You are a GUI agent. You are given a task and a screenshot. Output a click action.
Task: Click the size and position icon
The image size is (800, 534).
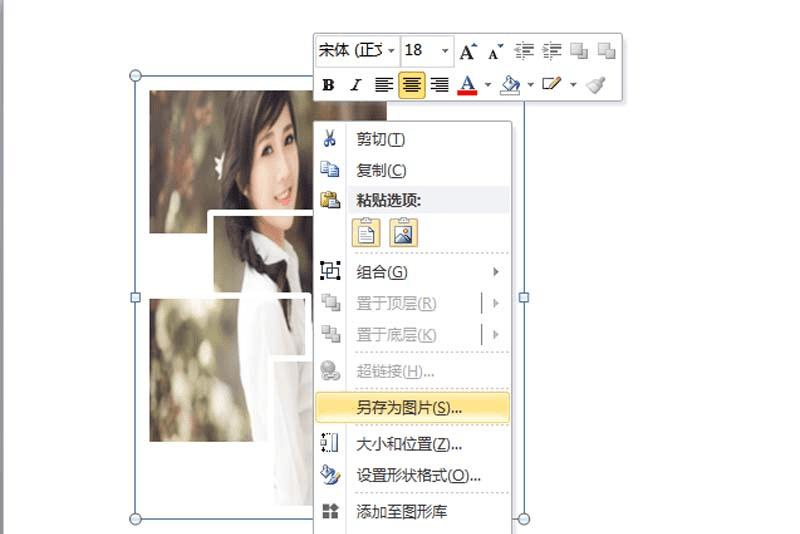click(x=330, y=443)
